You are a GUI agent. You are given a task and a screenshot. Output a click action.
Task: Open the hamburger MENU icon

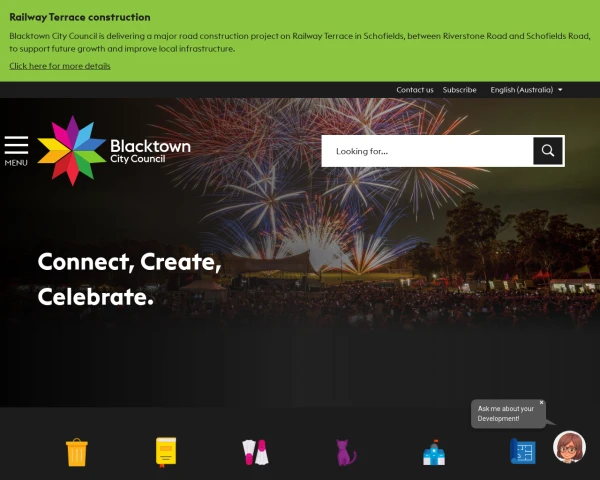(16, 151)
